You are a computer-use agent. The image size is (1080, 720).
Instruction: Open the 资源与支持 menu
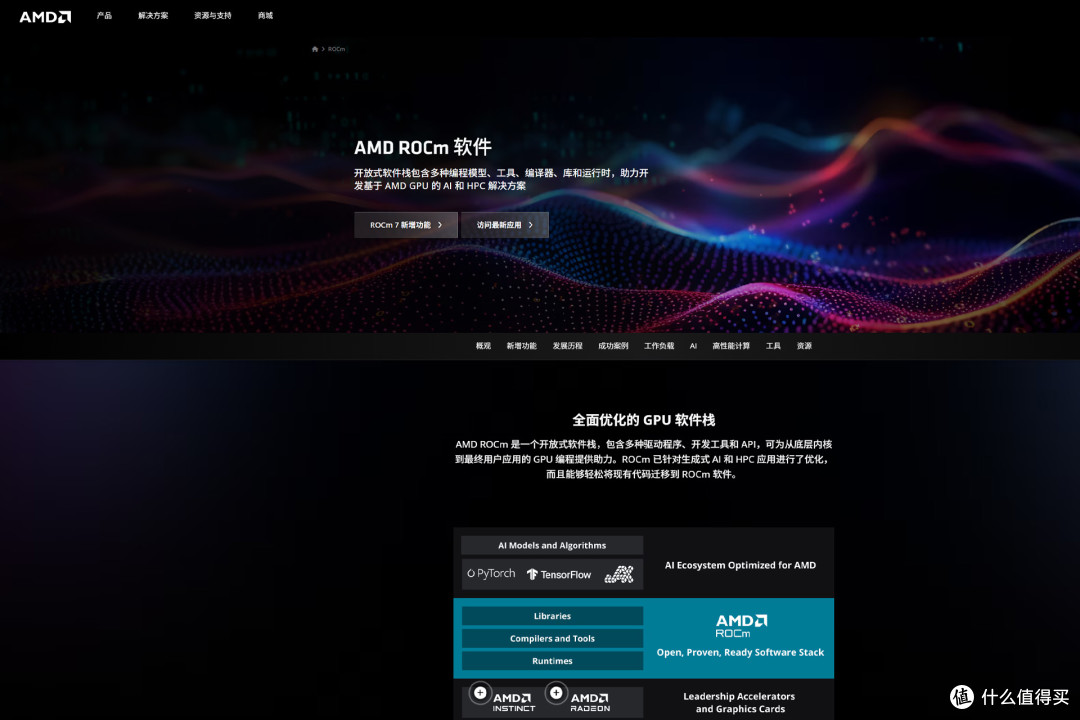pyautogui.click(x=213, y=15)
